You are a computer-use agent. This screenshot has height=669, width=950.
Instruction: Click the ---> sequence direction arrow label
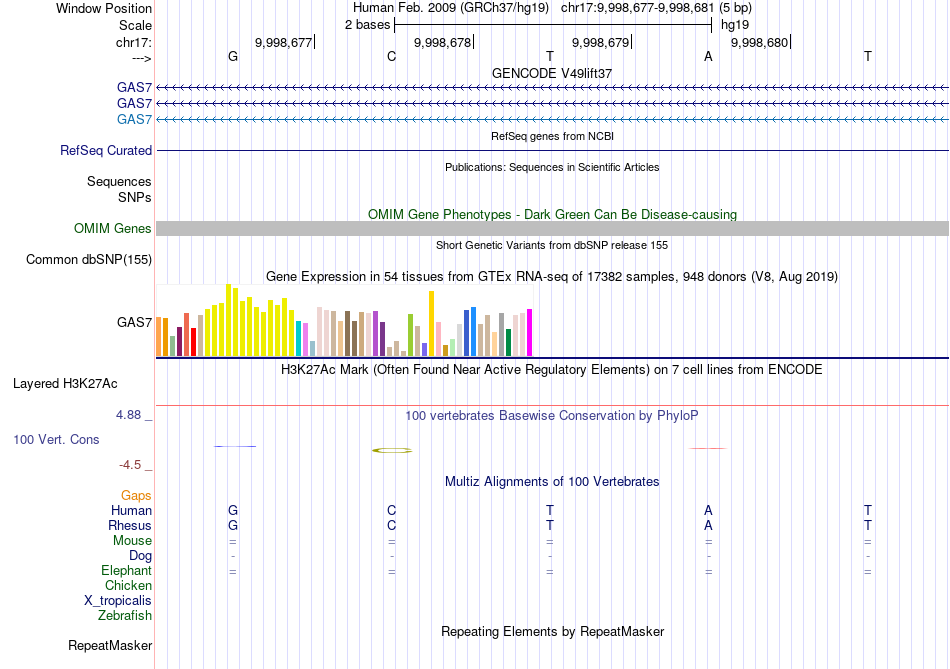point(141,58)
